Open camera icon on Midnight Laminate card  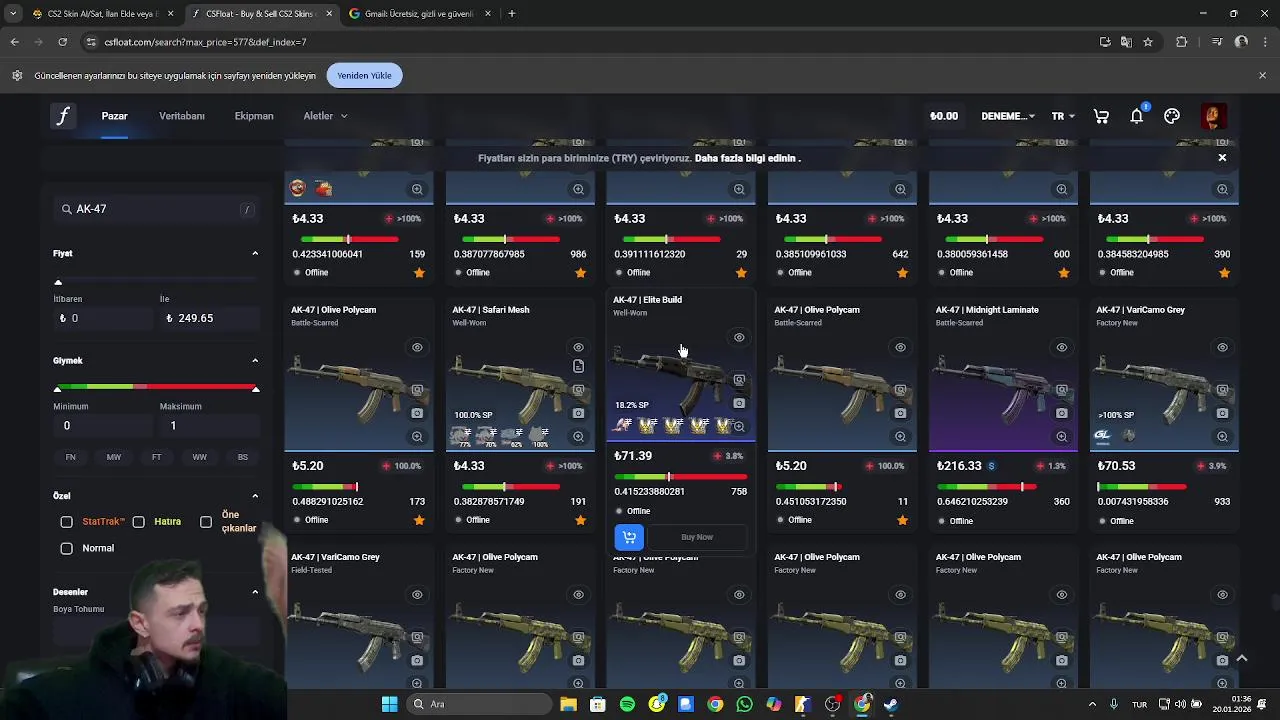pyautogui.click(x=1061, y=413)
